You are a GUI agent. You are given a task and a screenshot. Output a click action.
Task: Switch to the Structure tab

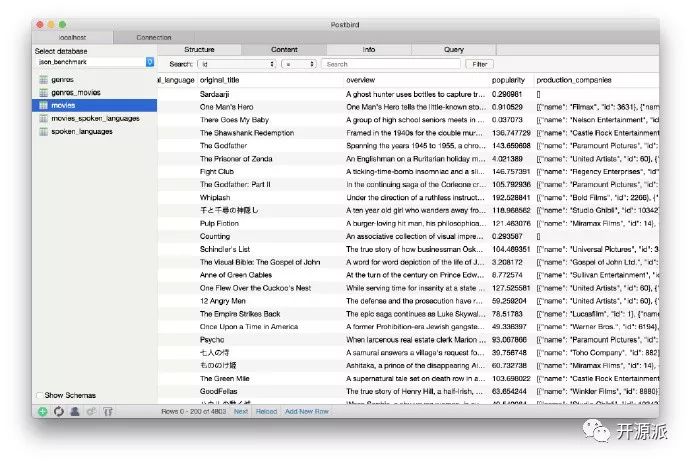199,50
